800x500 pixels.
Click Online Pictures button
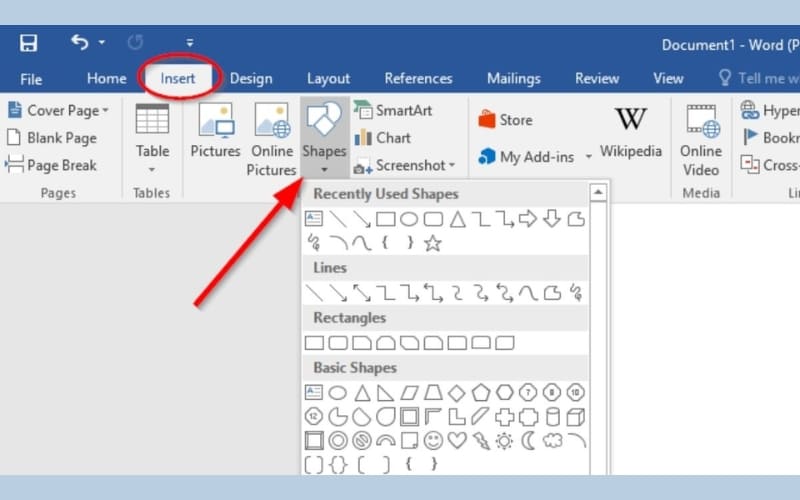[272, 139]
